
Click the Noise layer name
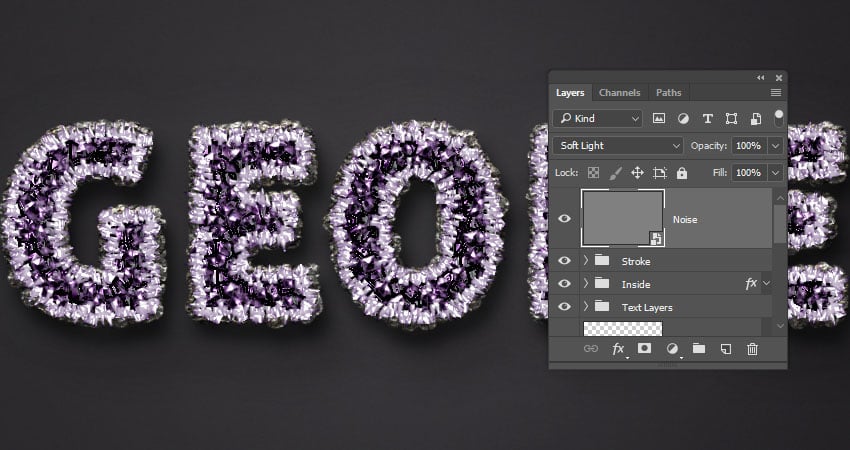[x=685, y=220]
